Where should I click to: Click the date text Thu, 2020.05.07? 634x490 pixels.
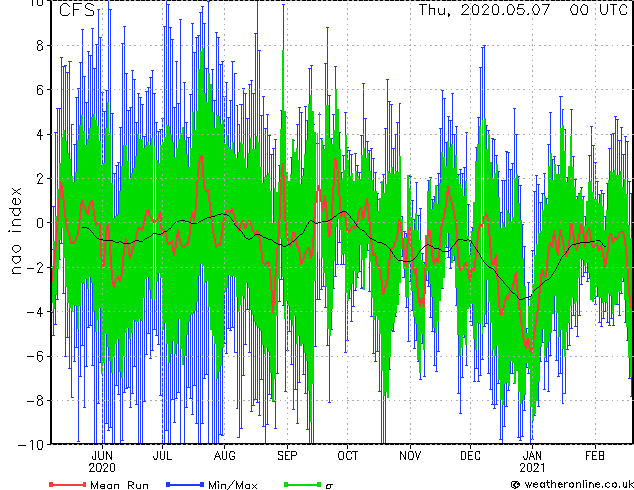pyautogui.click(x=484, y=10)
